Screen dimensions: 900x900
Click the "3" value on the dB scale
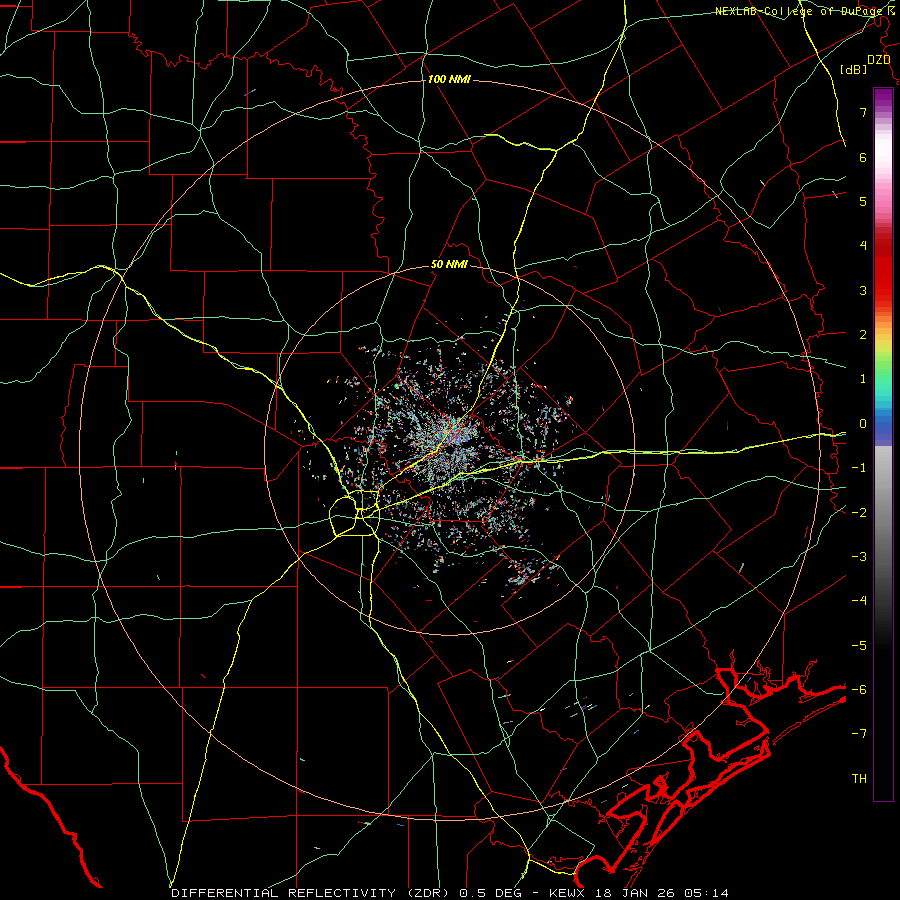[x=863, y=290]
